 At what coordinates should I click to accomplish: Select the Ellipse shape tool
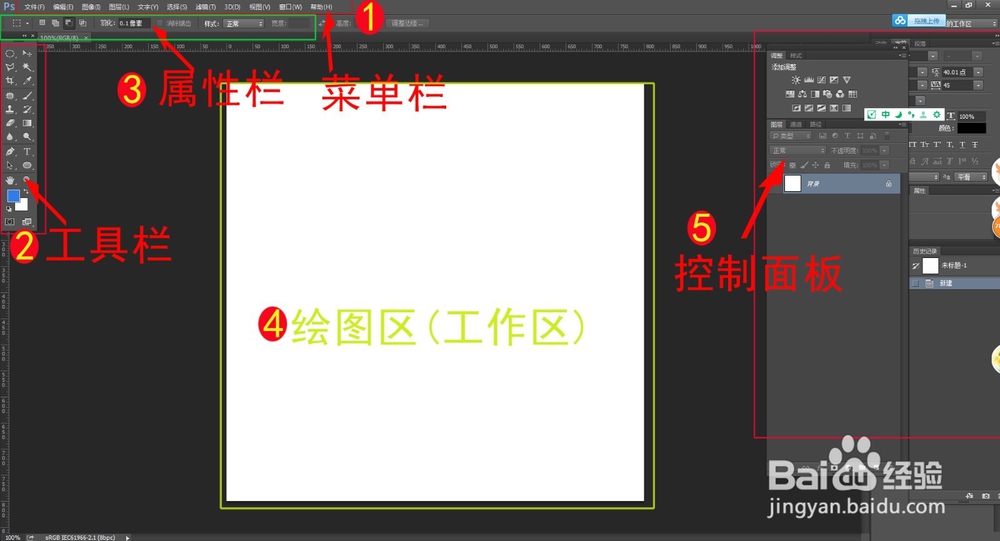pyautogui.click(x=27, y=166)
